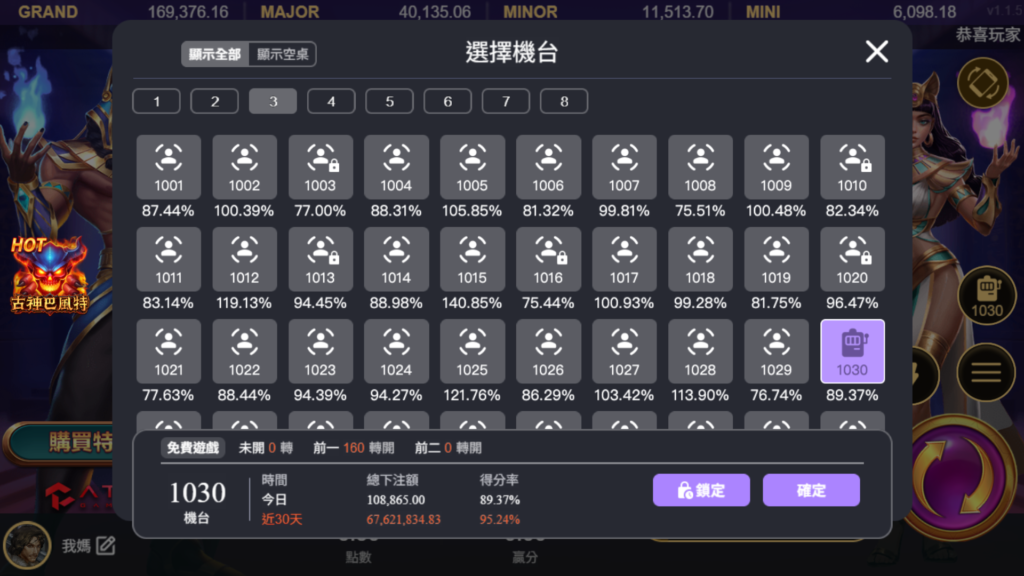Open the HOT 古神巴風特 game promo
The height and width of the screenshot is (576, 1024).
[49, 274]
